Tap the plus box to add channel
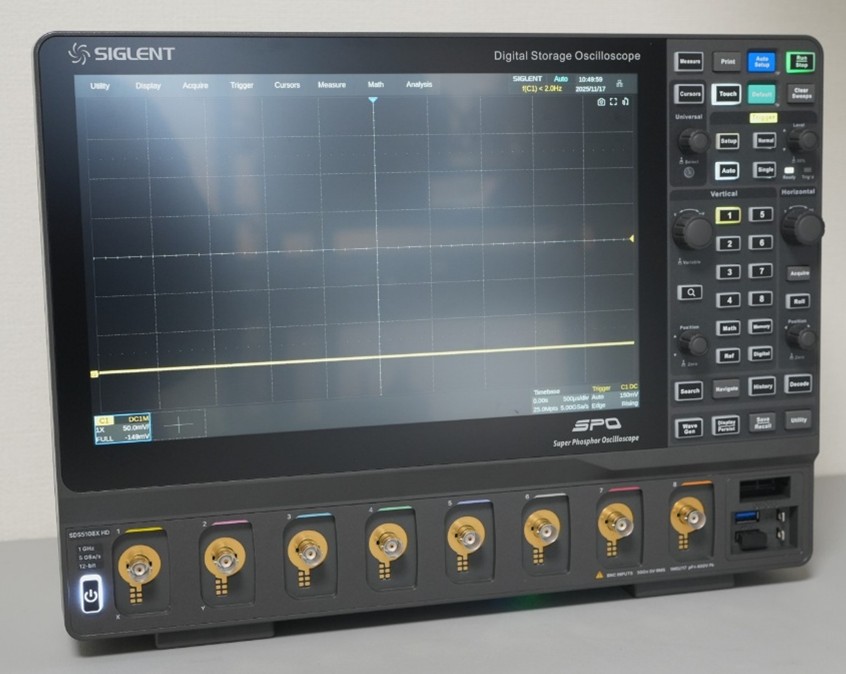This screenshot has height=674, width=846. tap(180, 424)
